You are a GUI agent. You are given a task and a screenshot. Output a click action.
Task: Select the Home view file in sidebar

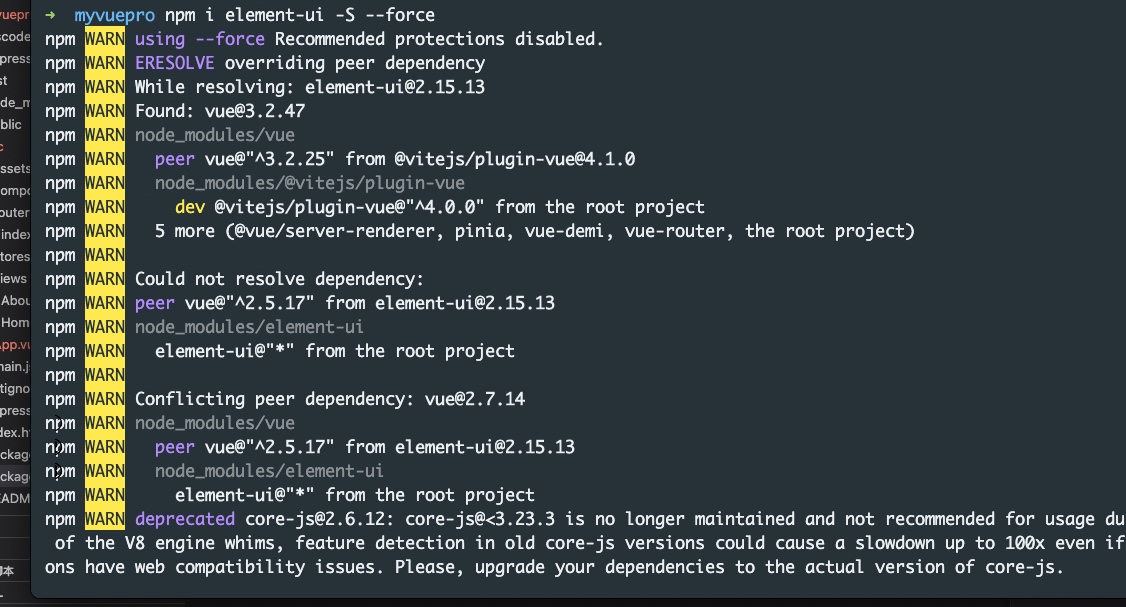click(15, 323)
